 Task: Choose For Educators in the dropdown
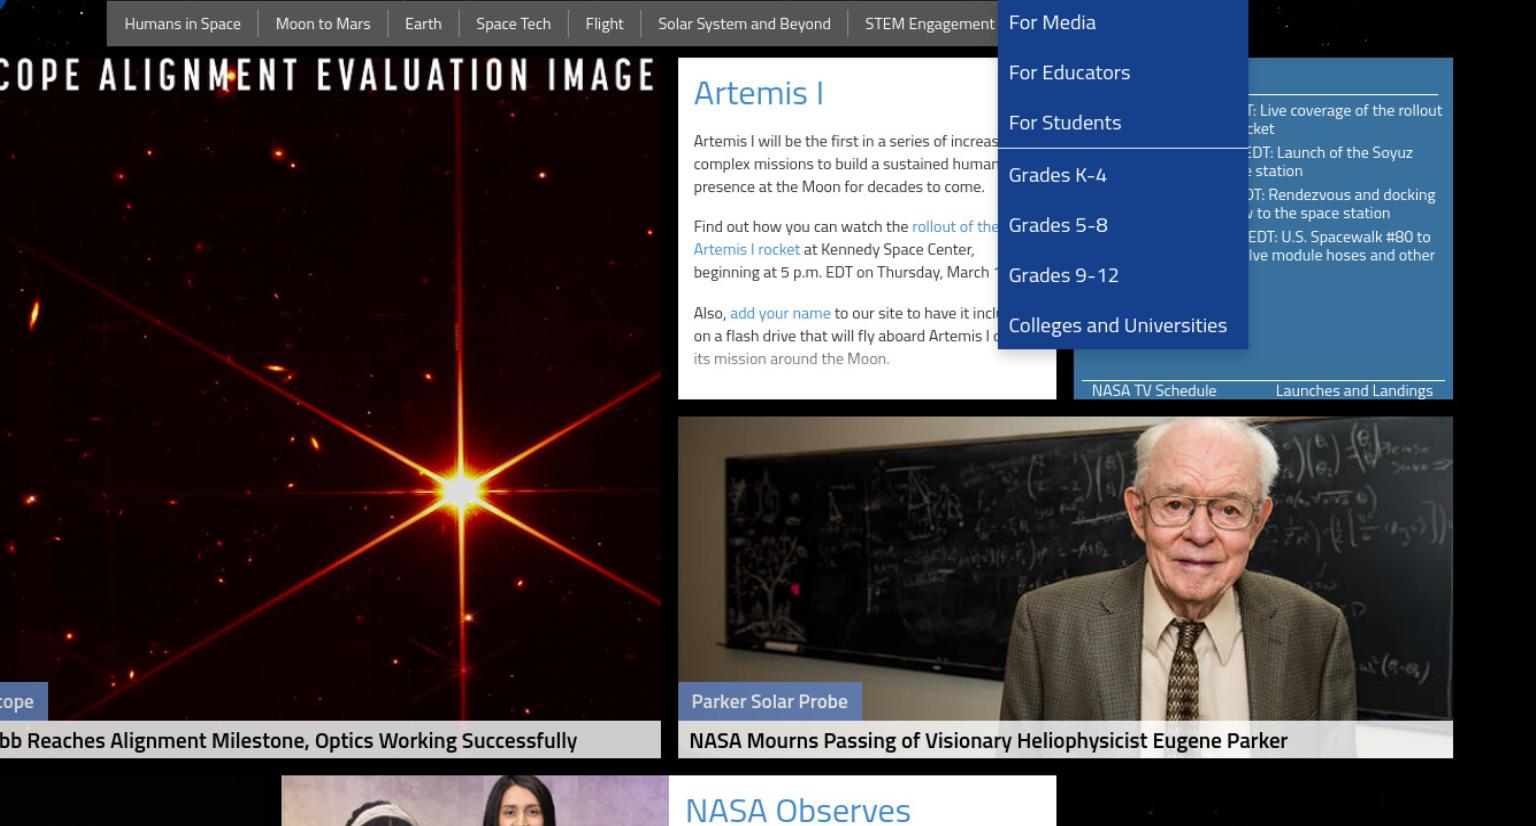click(1123, 72)
